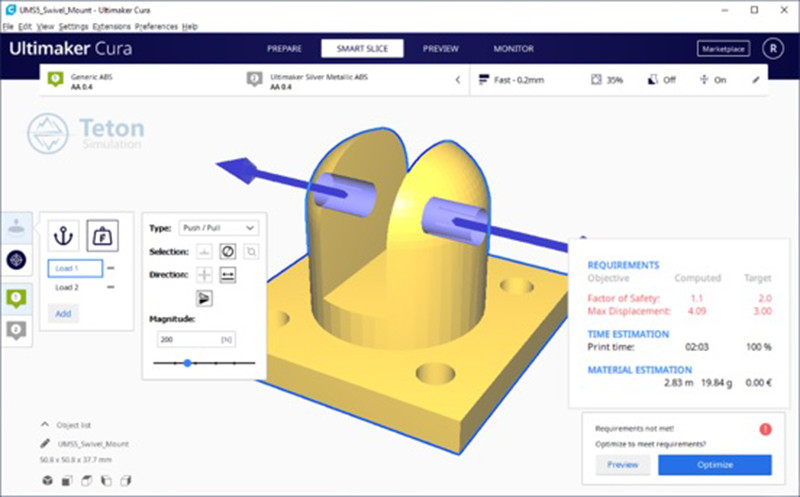800x497 pixels.
Task: Click the Add load button
Action: pyautogui.click(x=63, y=313)
